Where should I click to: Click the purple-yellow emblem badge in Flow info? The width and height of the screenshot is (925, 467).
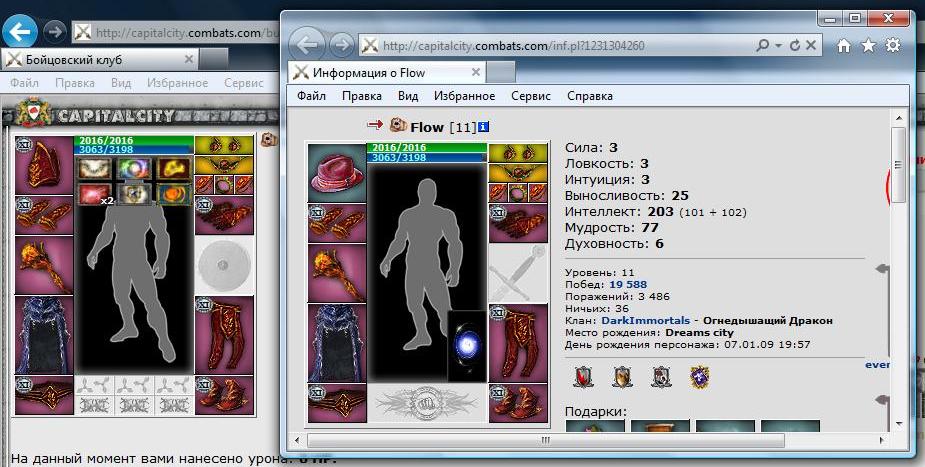700,377
